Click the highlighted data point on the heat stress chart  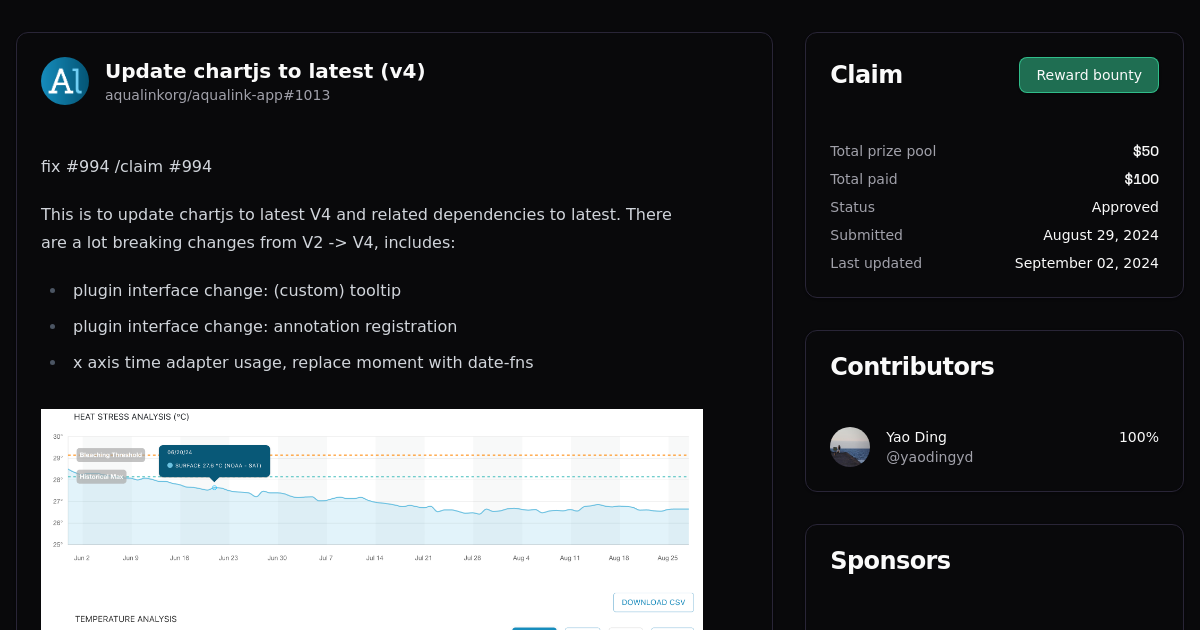point(214,487)
